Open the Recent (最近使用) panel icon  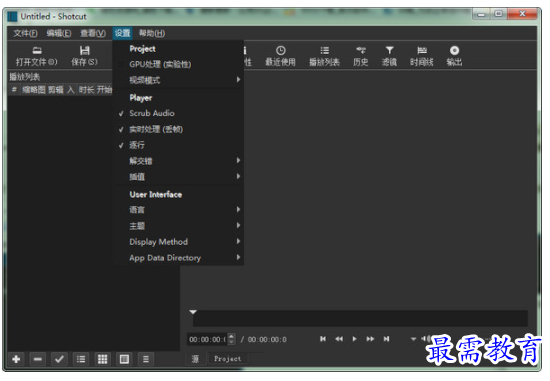click(x=280, y=56)
